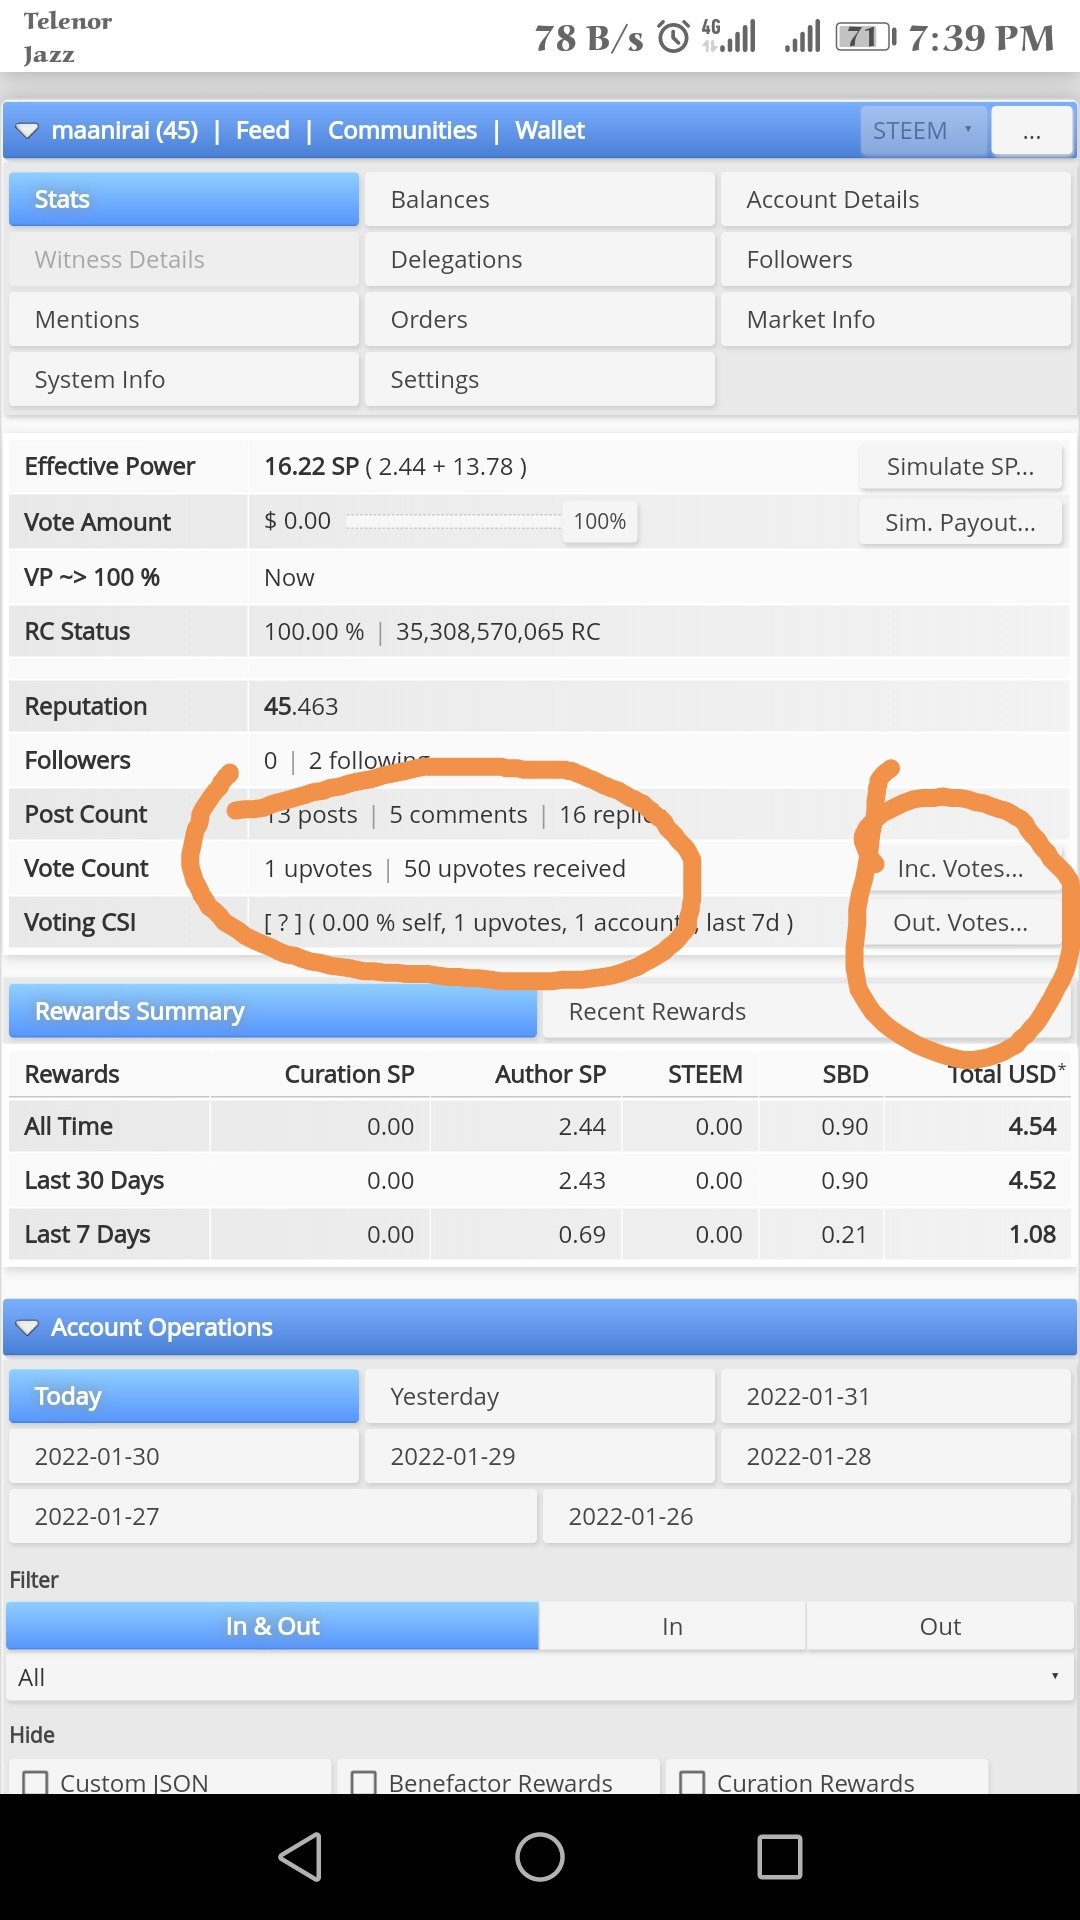Viewport: 1080px width, 1920px height.
Task: Tap the Android back navigation icon
Action: coord(300,1857)
